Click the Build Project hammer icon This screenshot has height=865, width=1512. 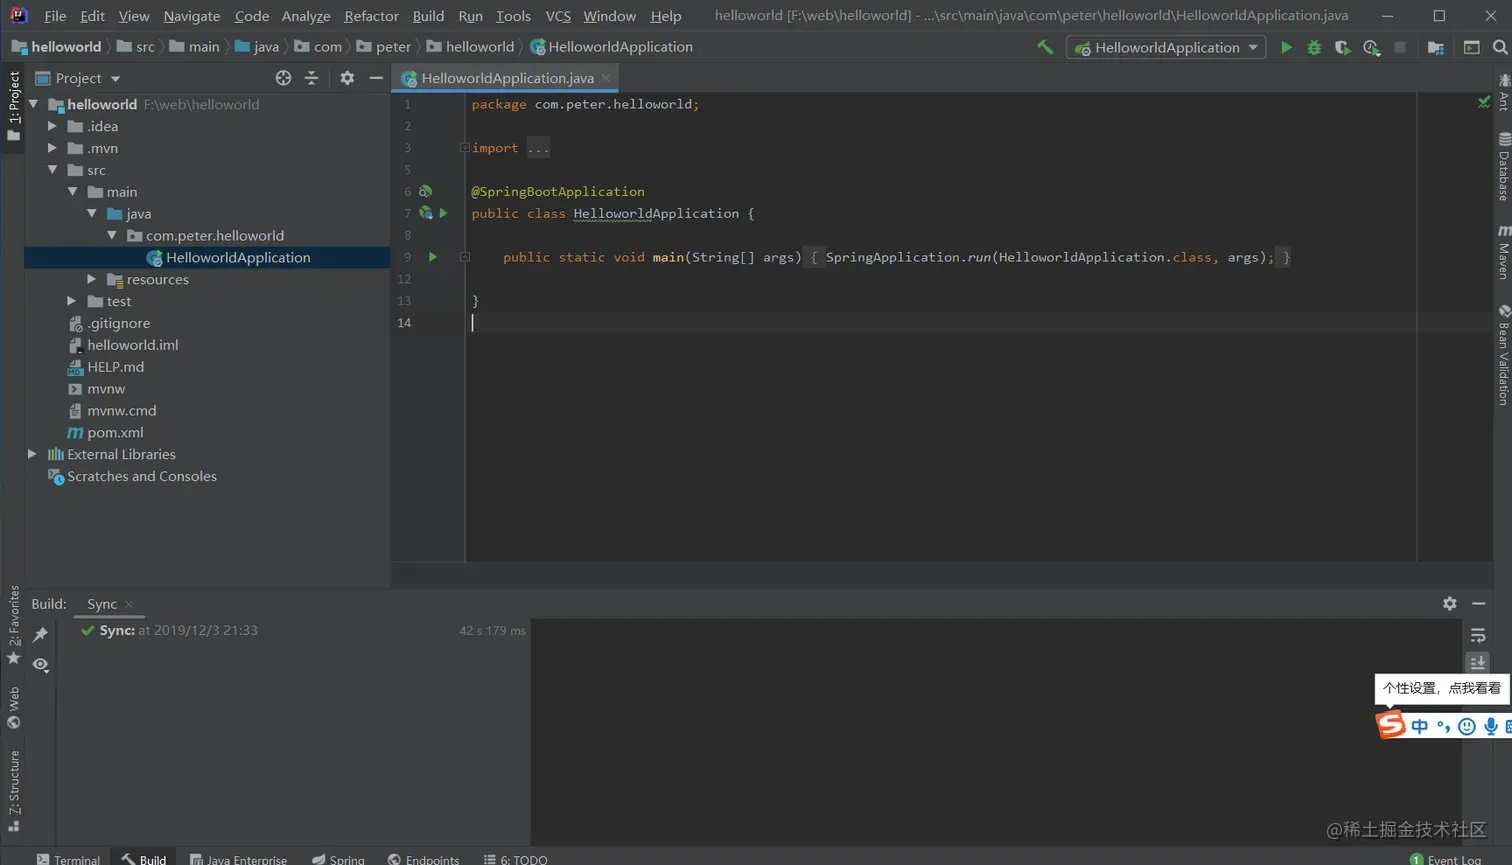click(x=1045, y=47)
